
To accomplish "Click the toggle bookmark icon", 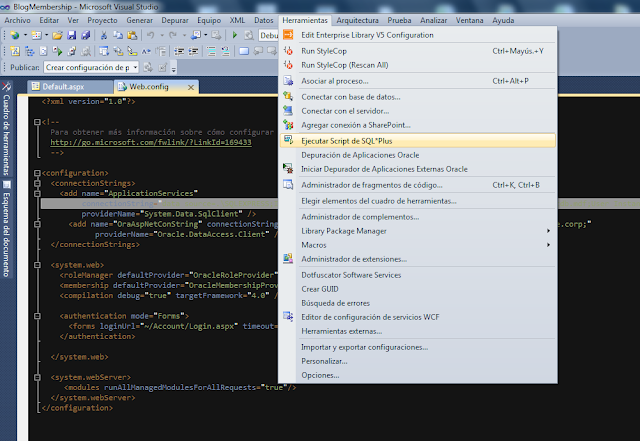I will [x=244, y=51].
